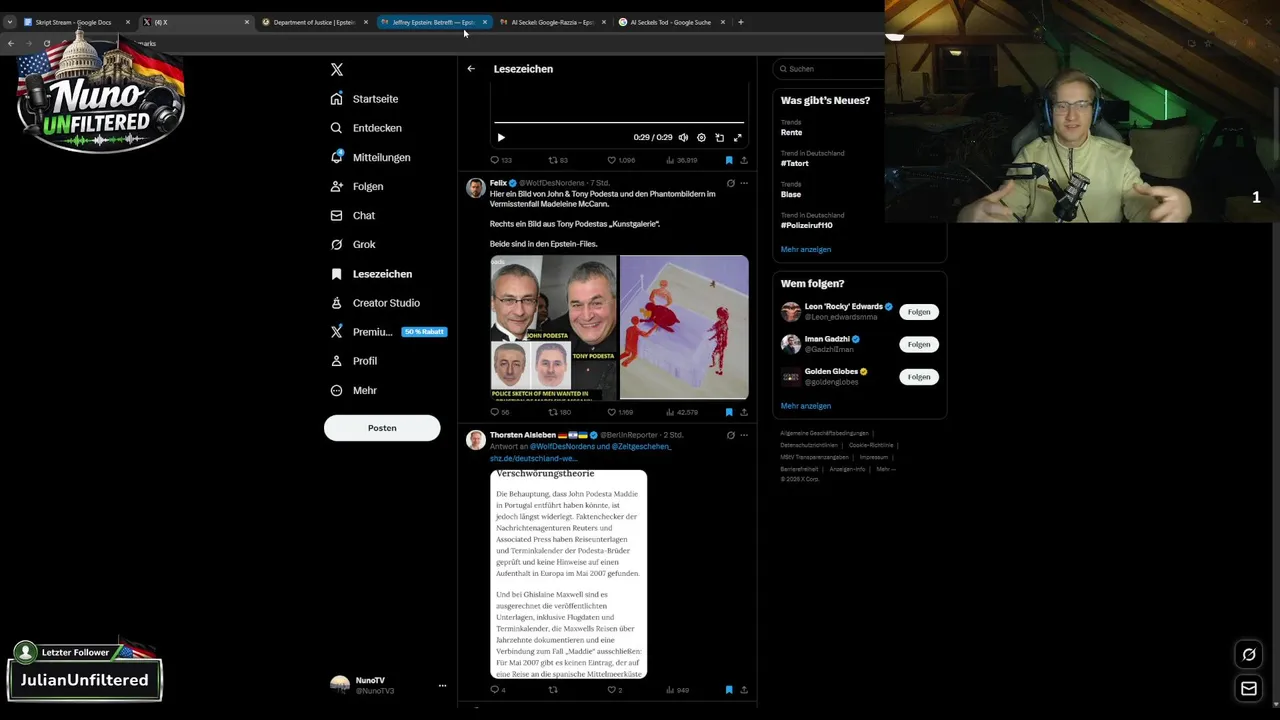Remove bookmark on the top video post
Viewport: 1280px width, 720px height.
[729, 160]
